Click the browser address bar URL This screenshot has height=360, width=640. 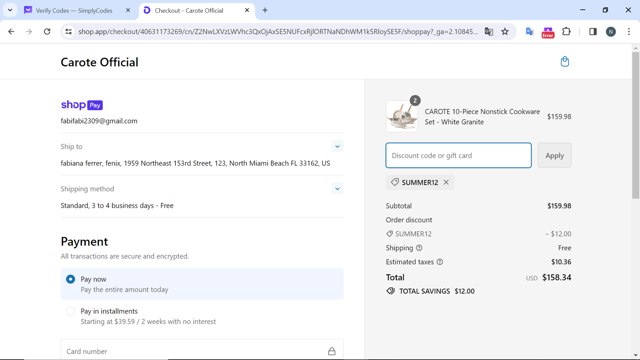coord(278,31)
